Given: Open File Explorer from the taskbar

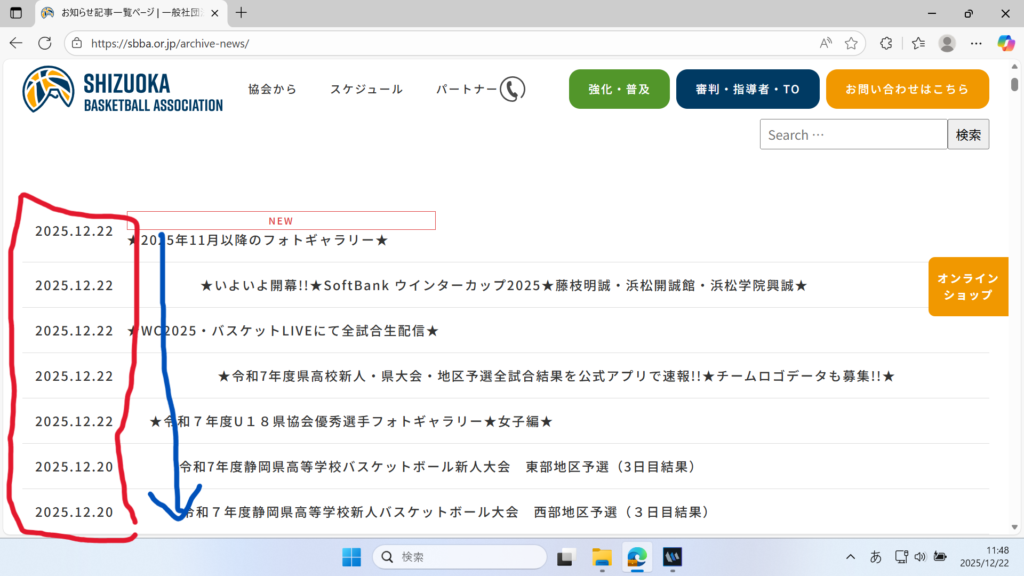Looking at the screenshot, I should pyautogui.click(x=601, y=557).
